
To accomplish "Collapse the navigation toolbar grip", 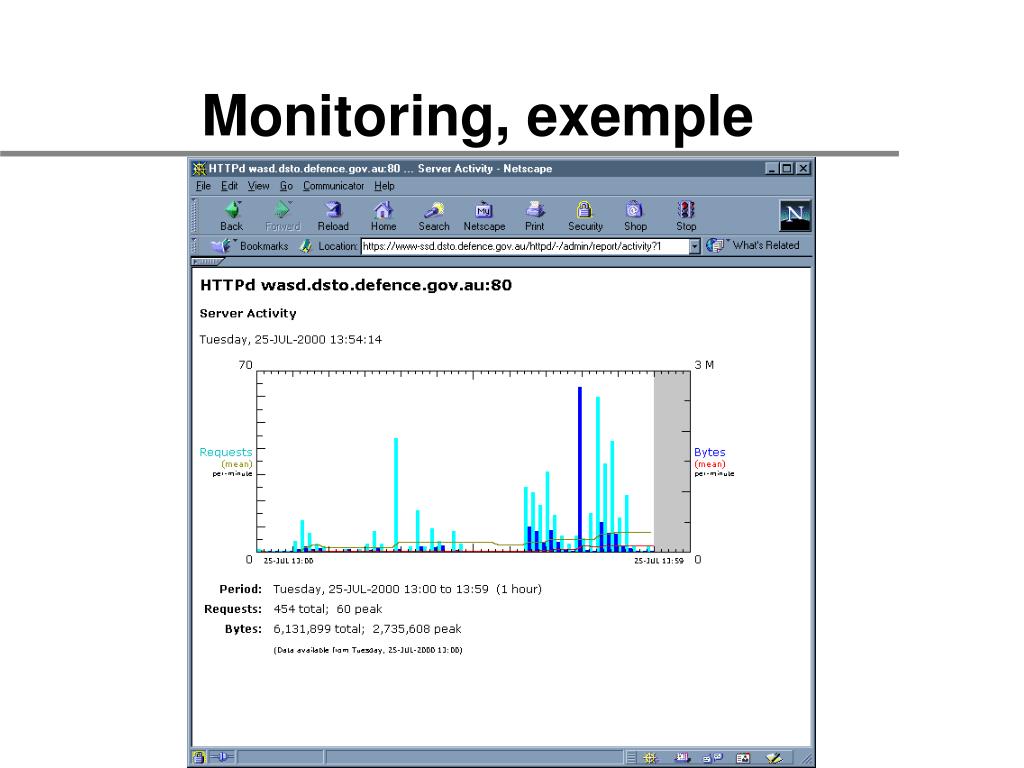I will (x=194, y=216).
